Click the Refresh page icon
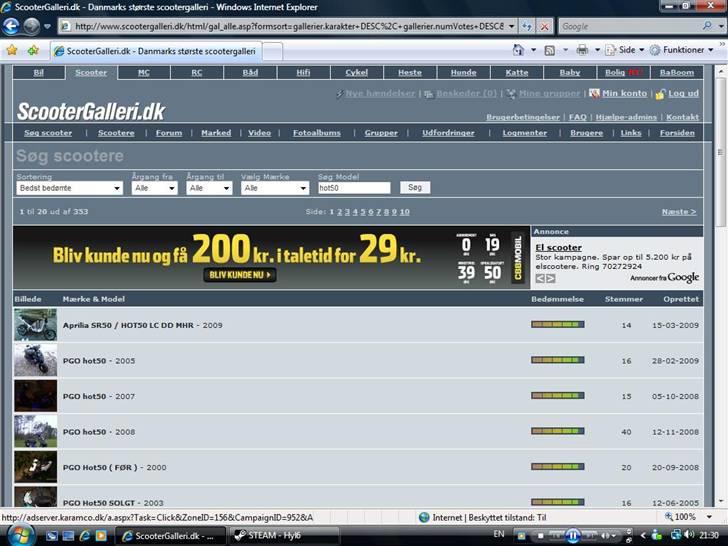The height and width of the screenshot is (546, 728). 528,26
